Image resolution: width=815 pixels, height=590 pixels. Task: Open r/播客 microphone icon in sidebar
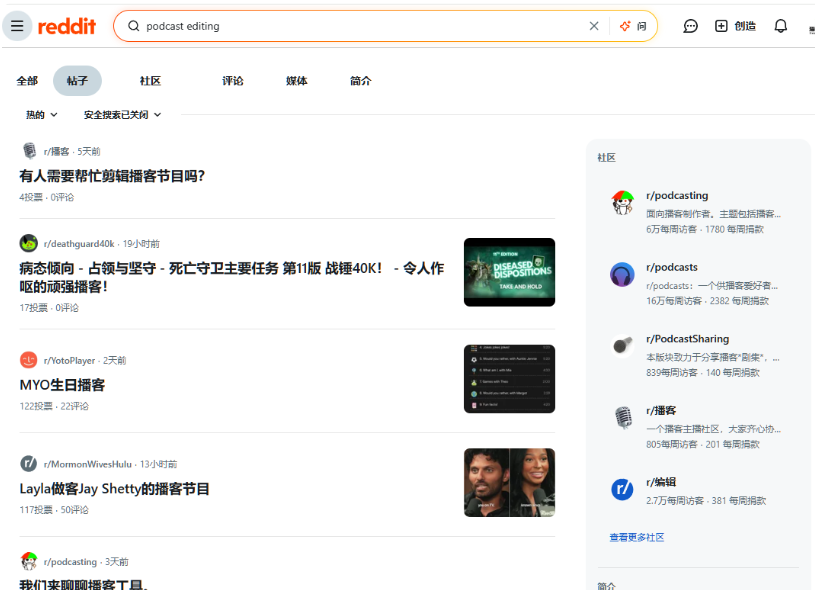pos(622,417)
